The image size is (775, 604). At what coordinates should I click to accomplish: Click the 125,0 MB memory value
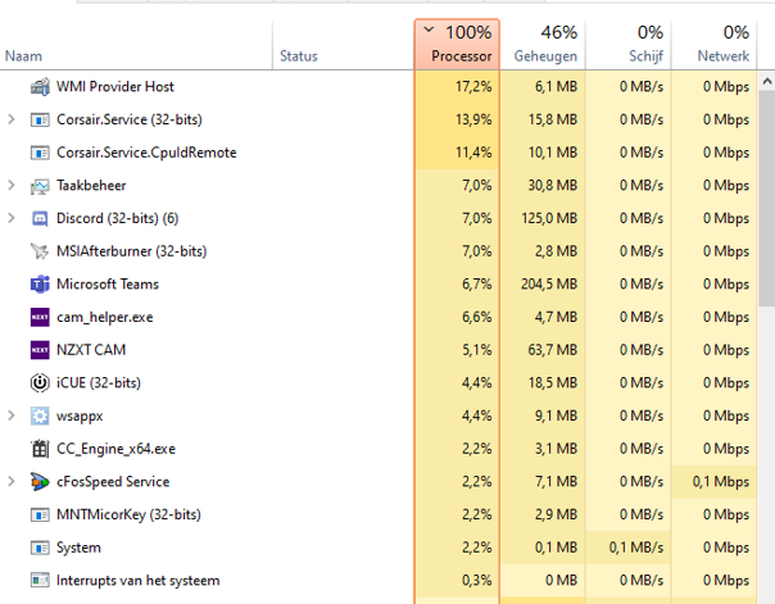(549, 218)
